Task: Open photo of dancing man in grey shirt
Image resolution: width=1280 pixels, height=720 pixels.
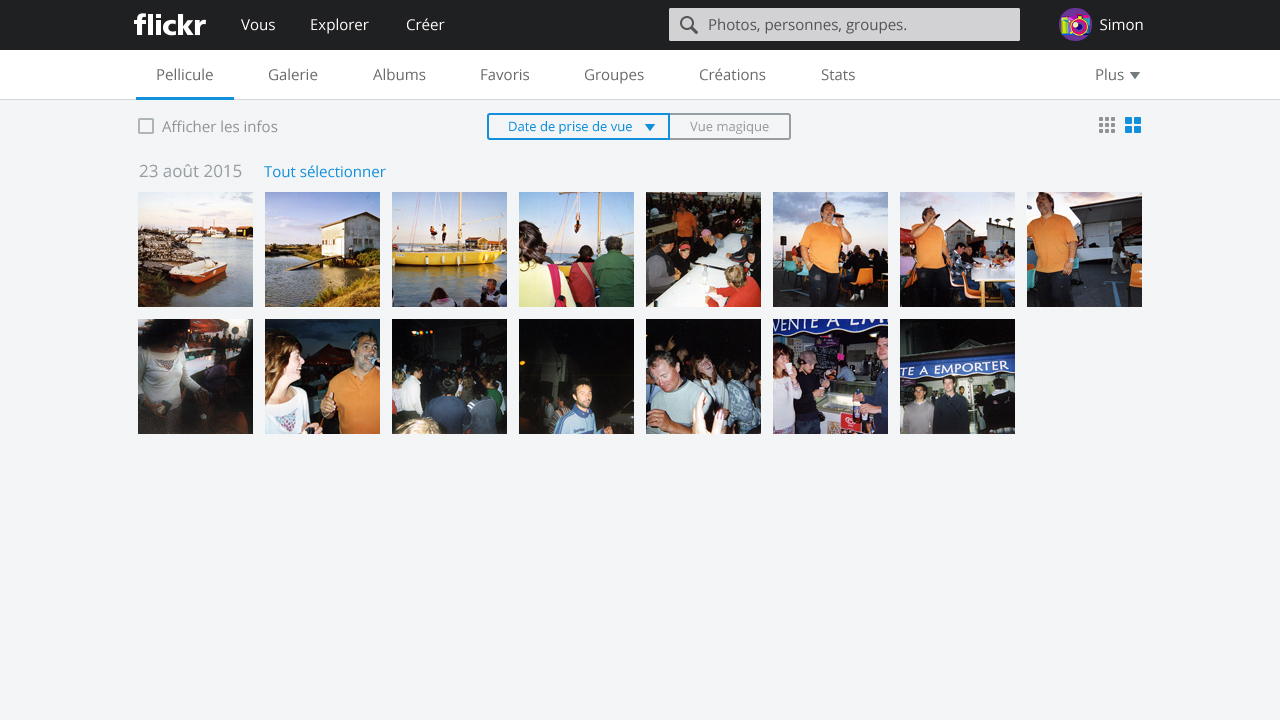Action: point(703,376)
